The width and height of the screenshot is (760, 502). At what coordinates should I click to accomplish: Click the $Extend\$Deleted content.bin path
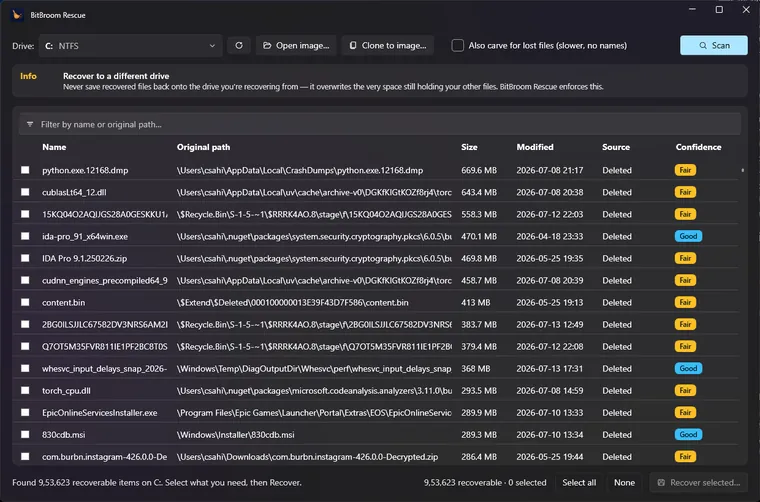click(x=293, y=302)
